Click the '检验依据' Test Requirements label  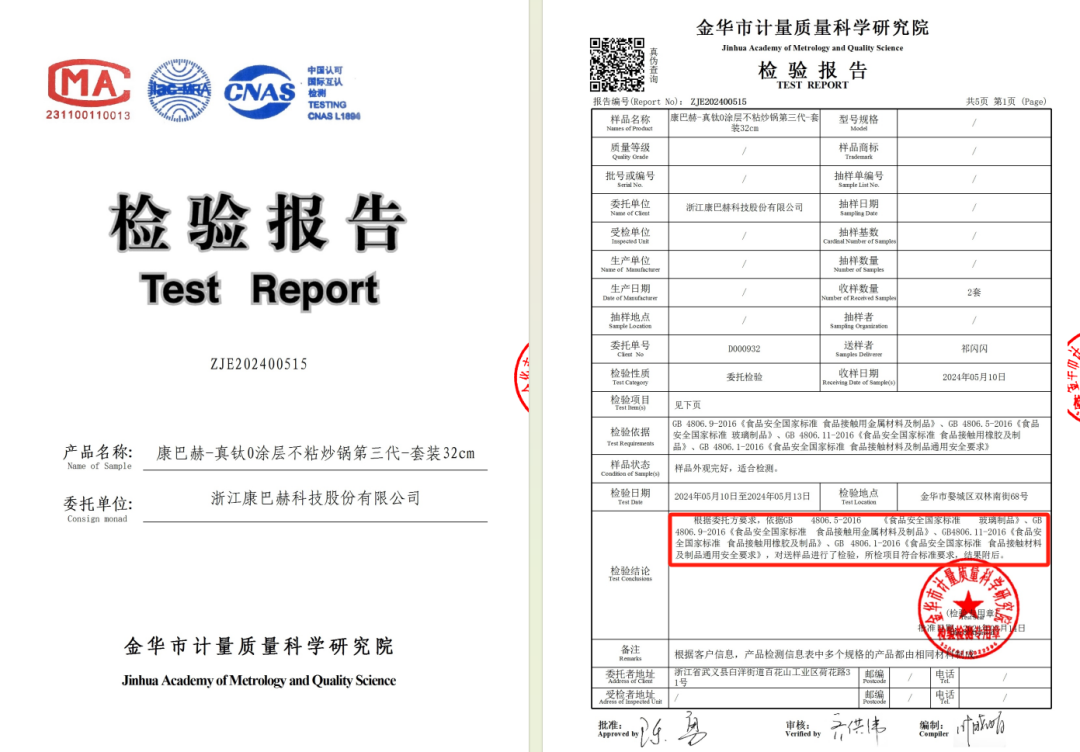pos(630,432)
